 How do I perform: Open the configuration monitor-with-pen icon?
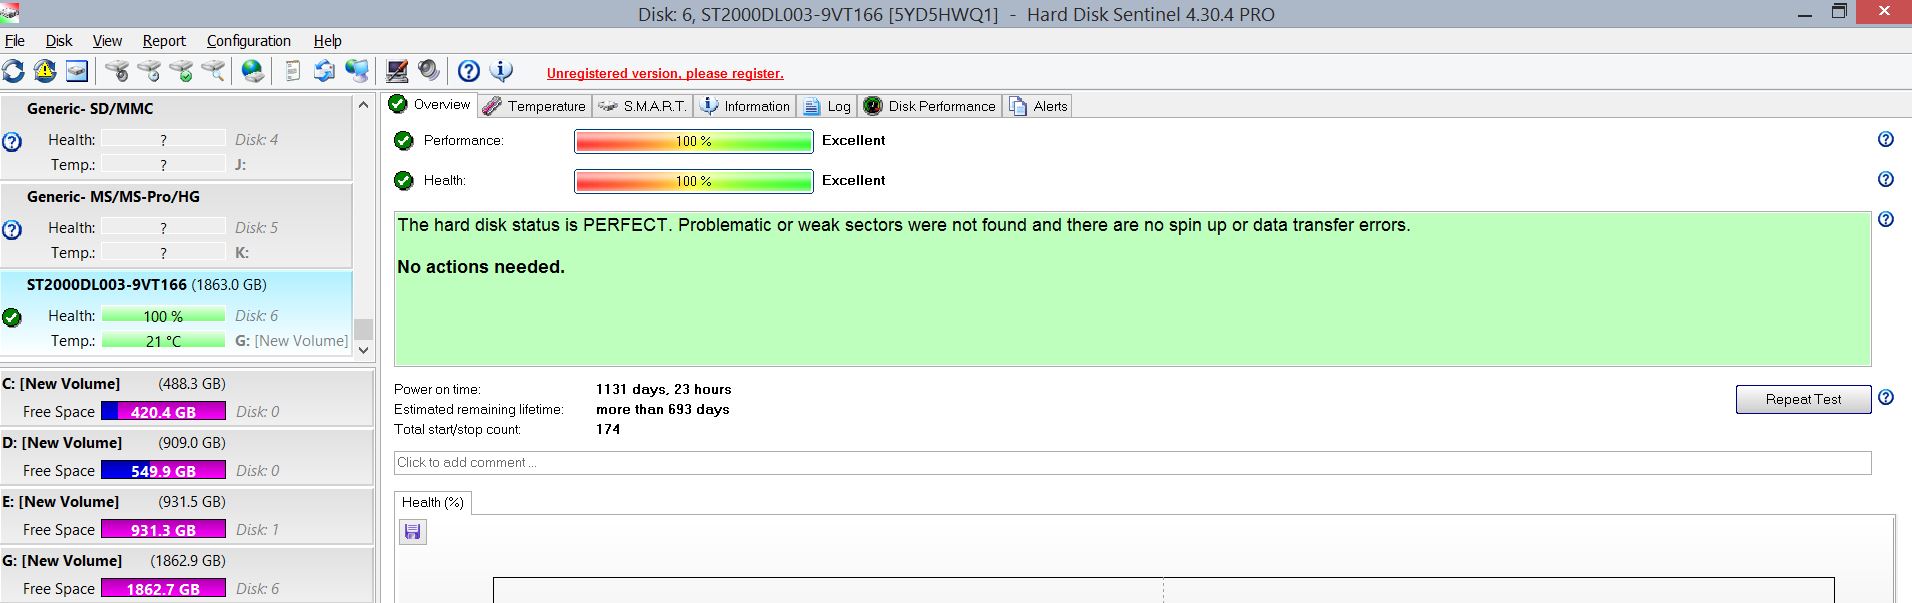[x=397, y=71]
